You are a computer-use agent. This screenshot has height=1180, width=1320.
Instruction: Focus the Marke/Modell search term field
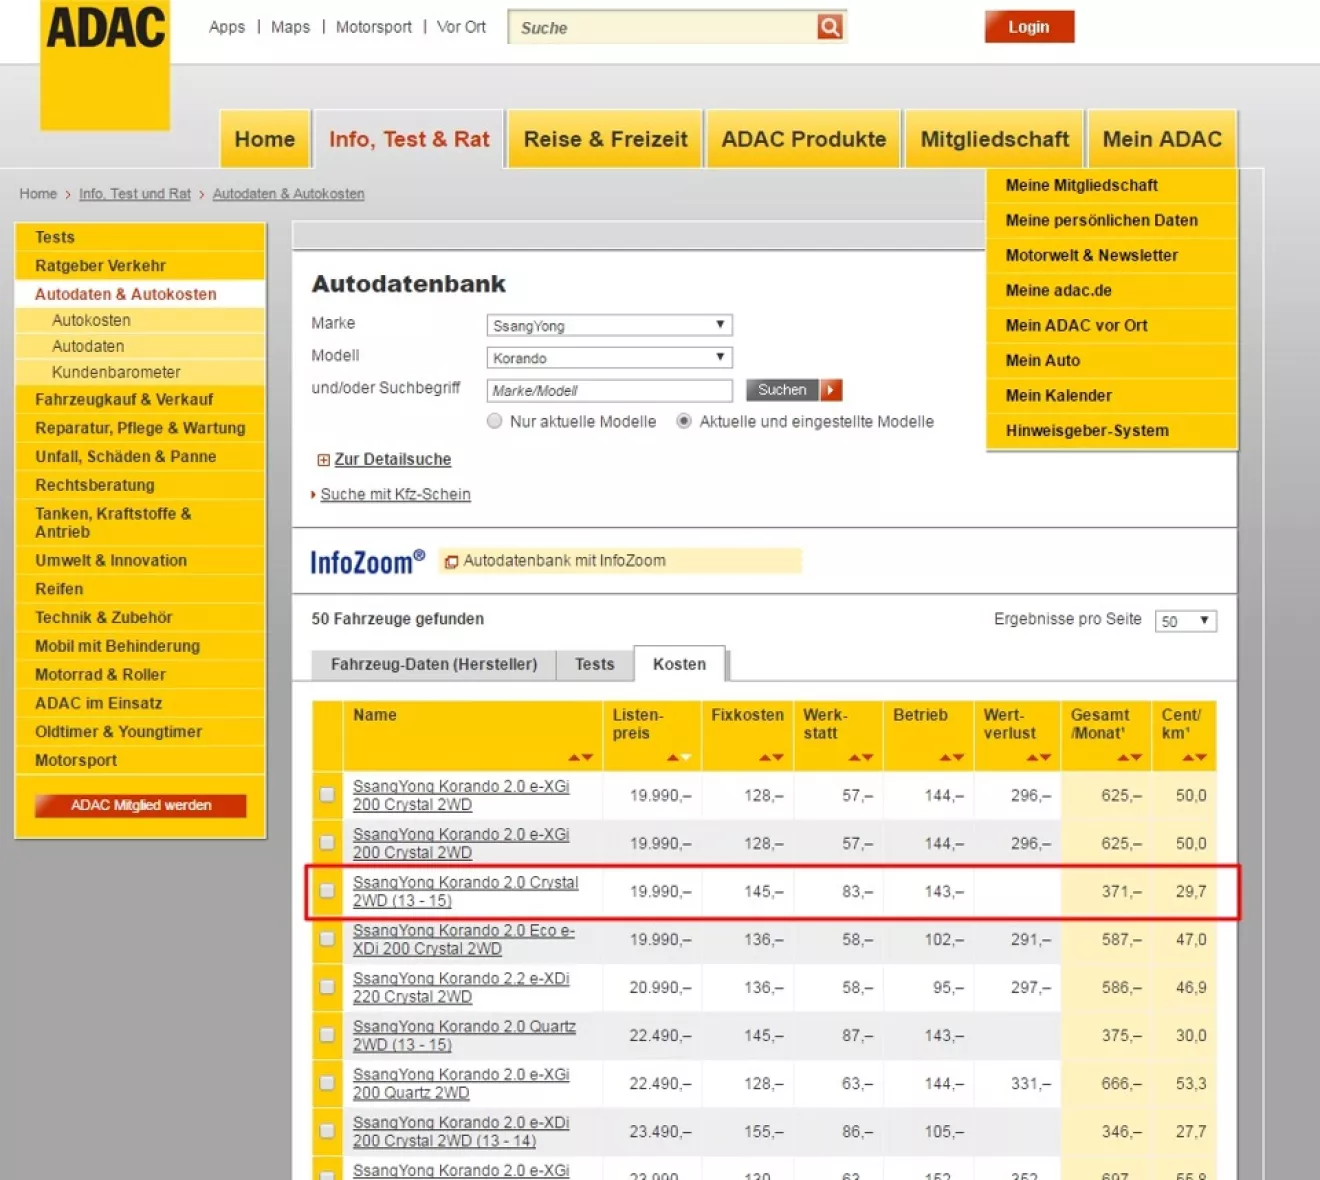609,390
